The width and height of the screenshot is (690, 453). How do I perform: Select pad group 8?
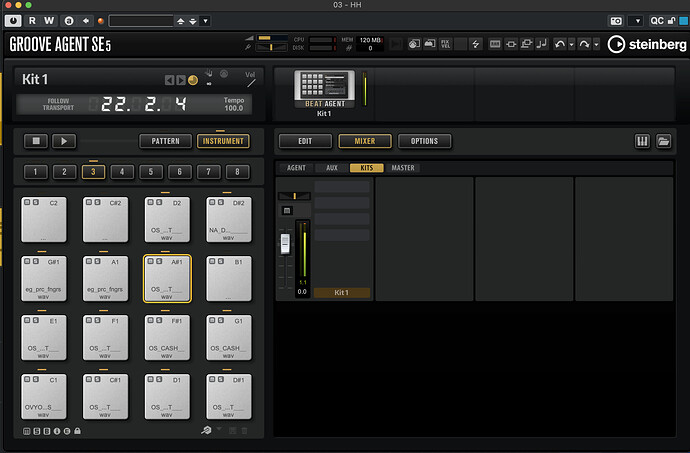(237, 172)
